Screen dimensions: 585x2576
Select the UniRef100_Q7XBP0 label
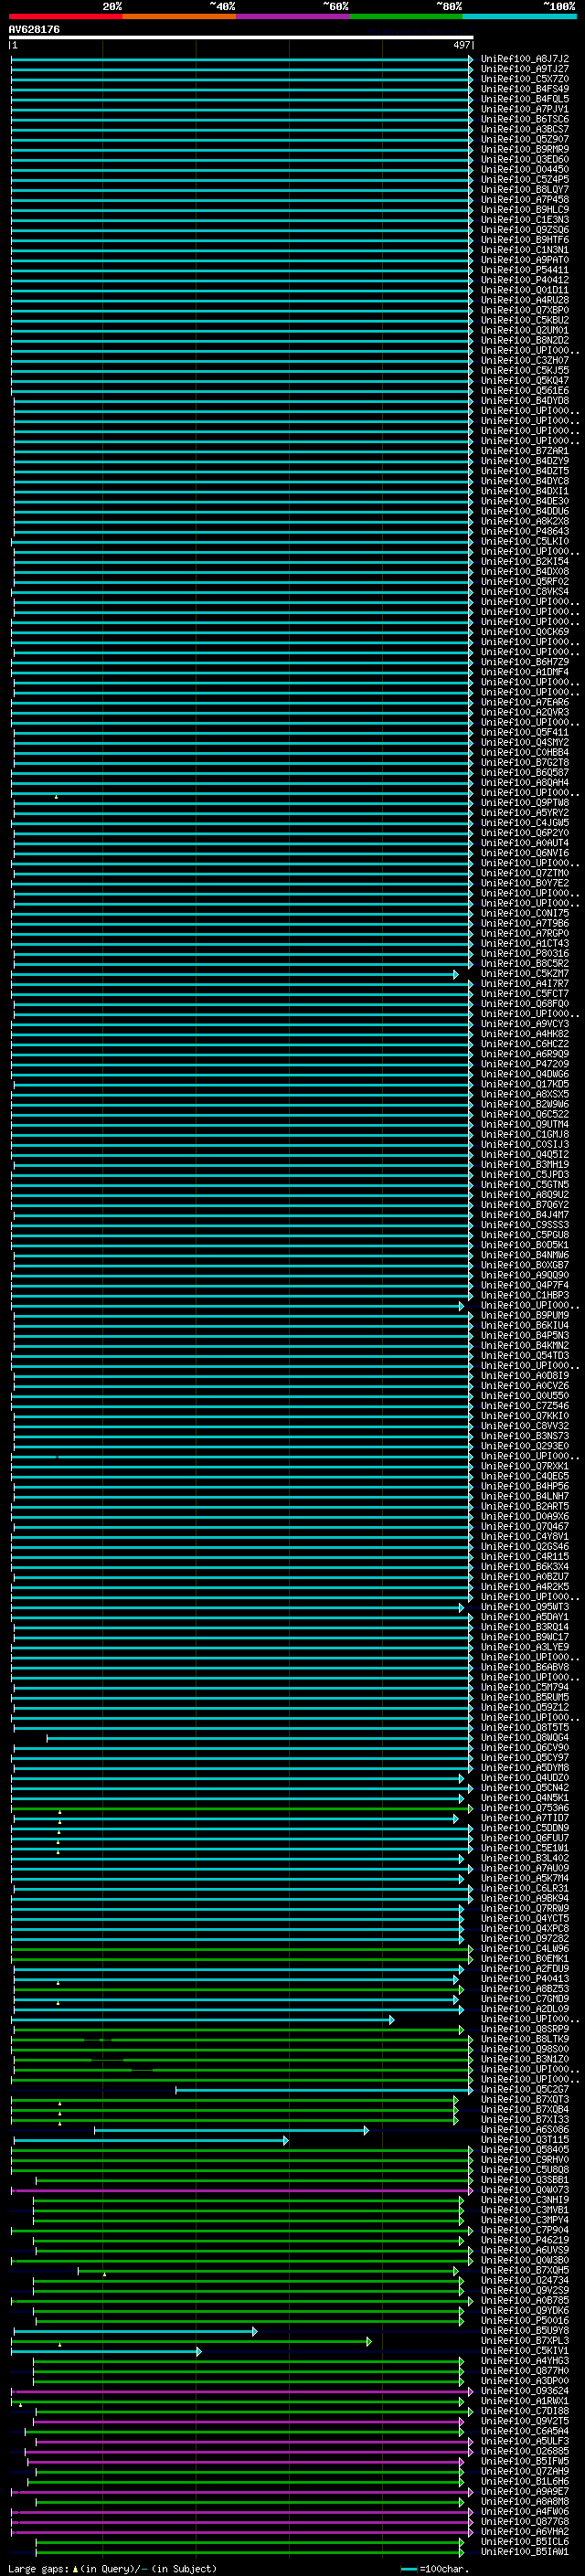524,310
